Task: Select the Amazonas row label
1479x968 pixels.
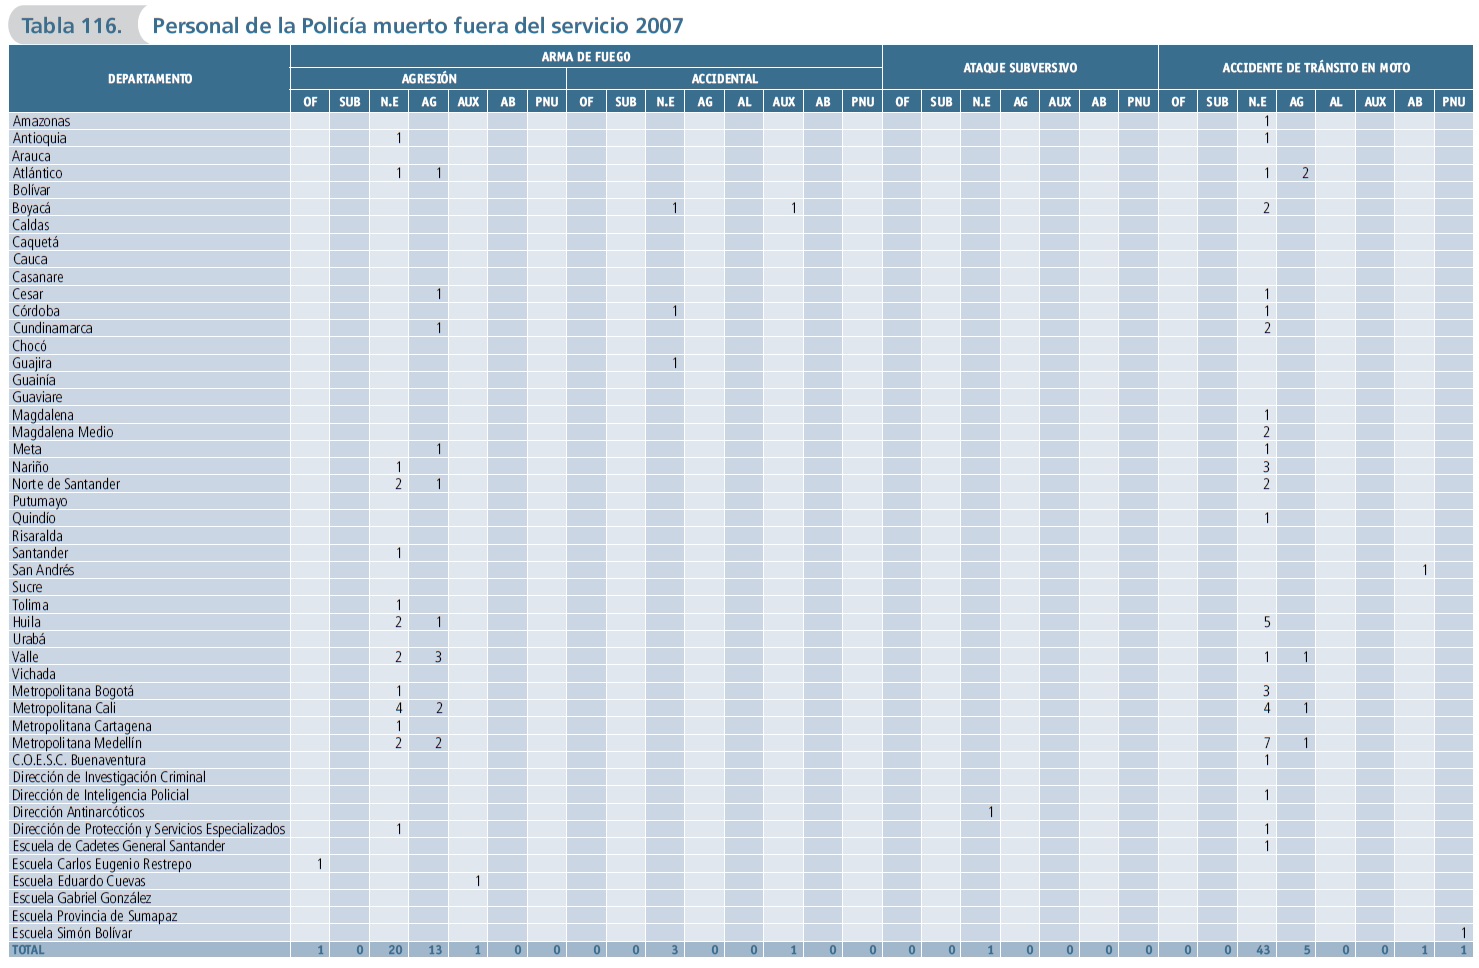Action: (x=41, y=121)
